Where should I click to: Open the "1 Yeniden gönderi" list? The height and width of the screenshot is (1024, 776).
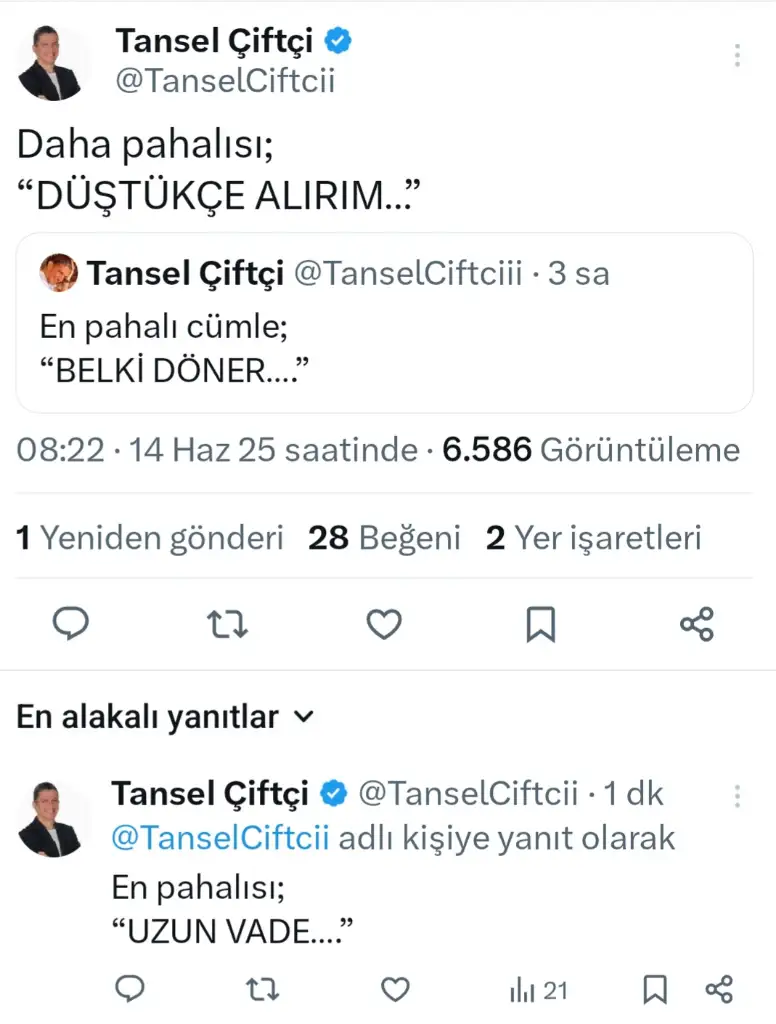point(150,538)
